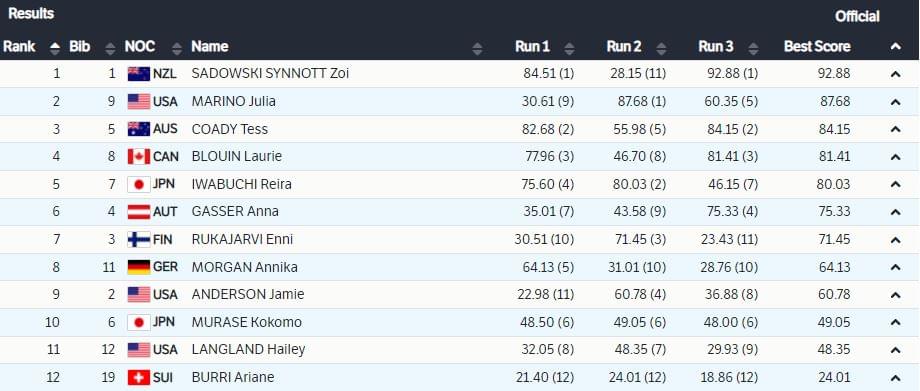Click the Results section heading

click(31, 13)
